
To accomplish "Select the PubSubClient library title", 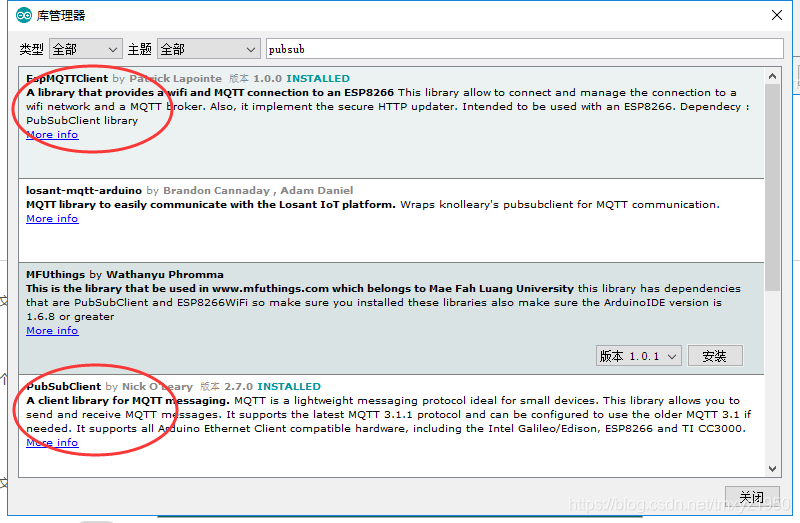I will (x=63, y=386).
